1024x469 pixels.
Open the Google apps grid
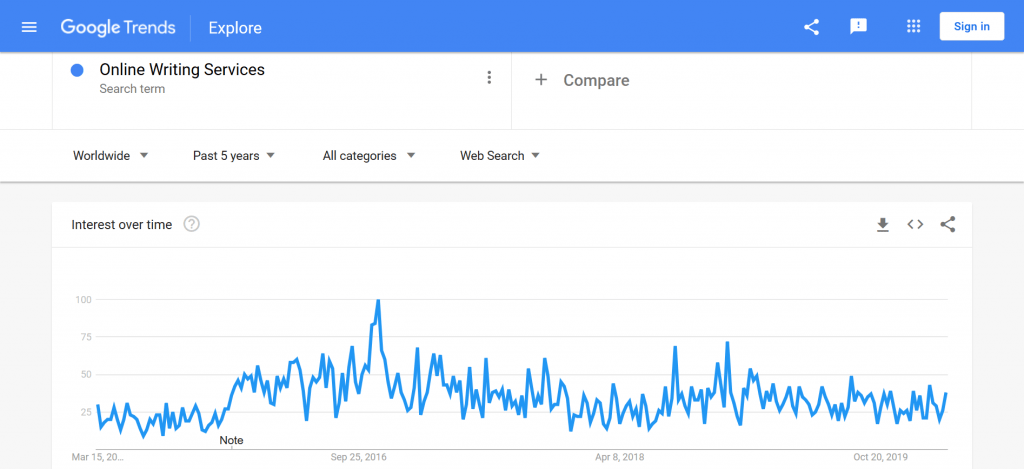914,27
